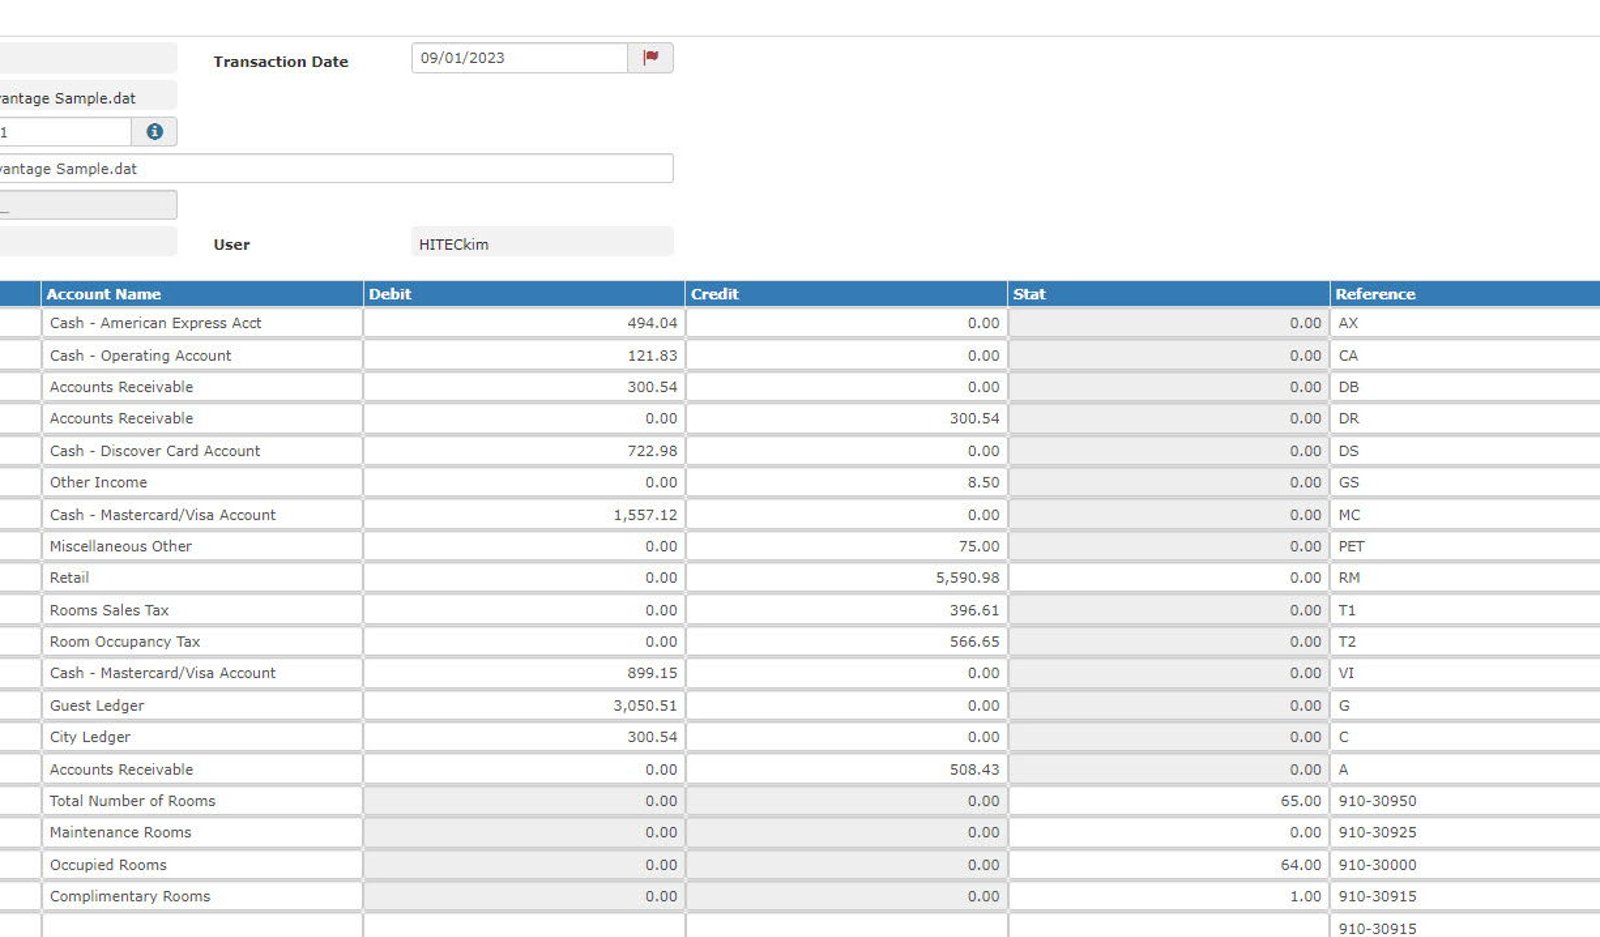This screenshot has width=1600, height=937.
Task: Click reference cell DS
Action: point(1465,451)
